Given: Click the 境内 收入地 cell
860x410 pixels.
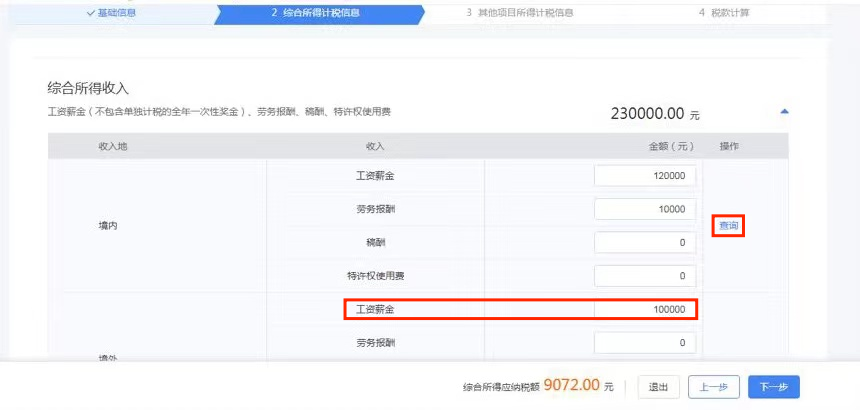Looking at the screenshot, I should pyautogui.click(x=96, y=227).
